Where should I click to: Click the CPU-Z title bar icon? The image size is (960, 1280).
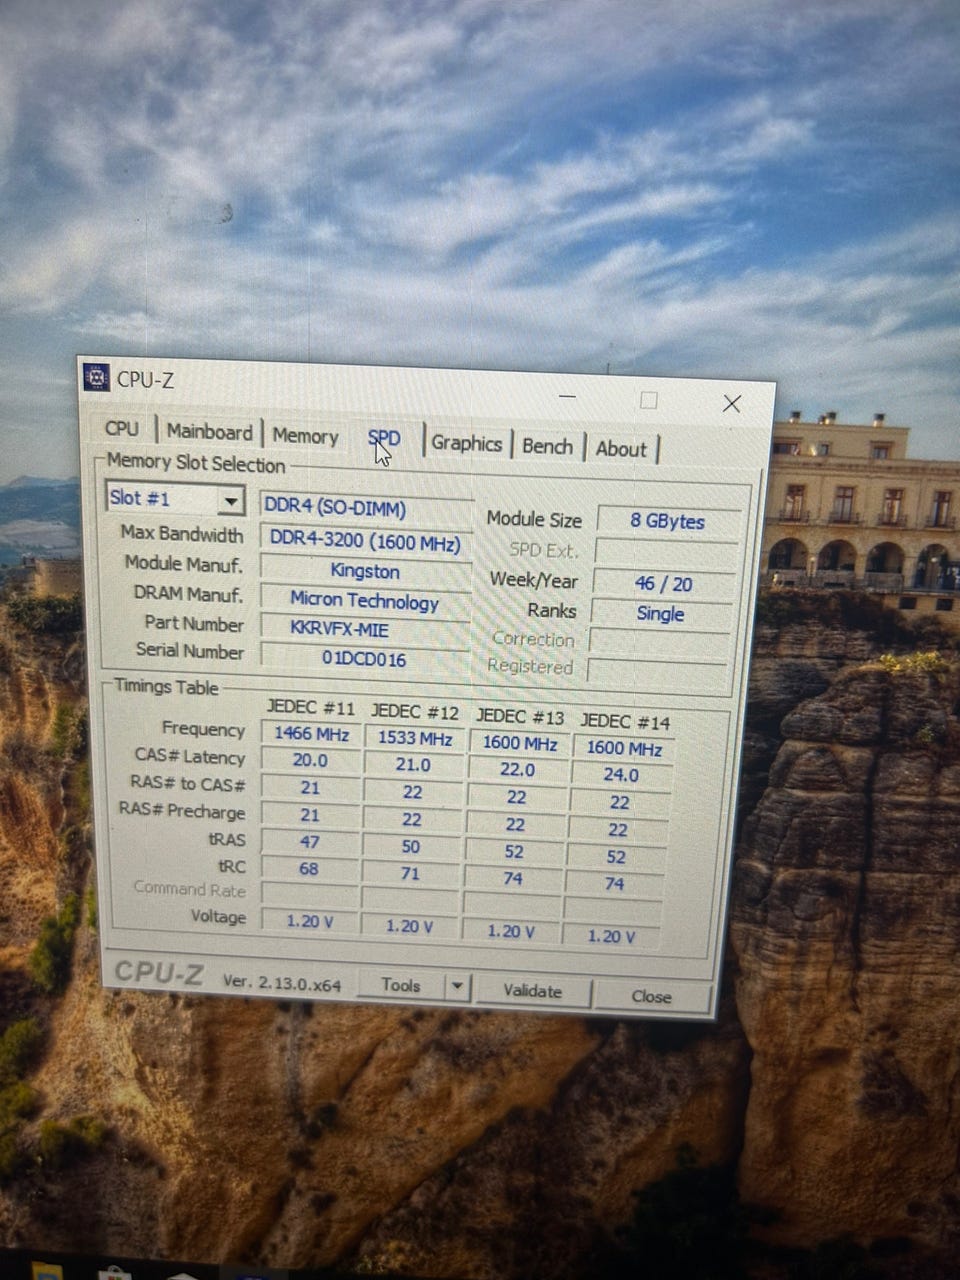point(96,377)
